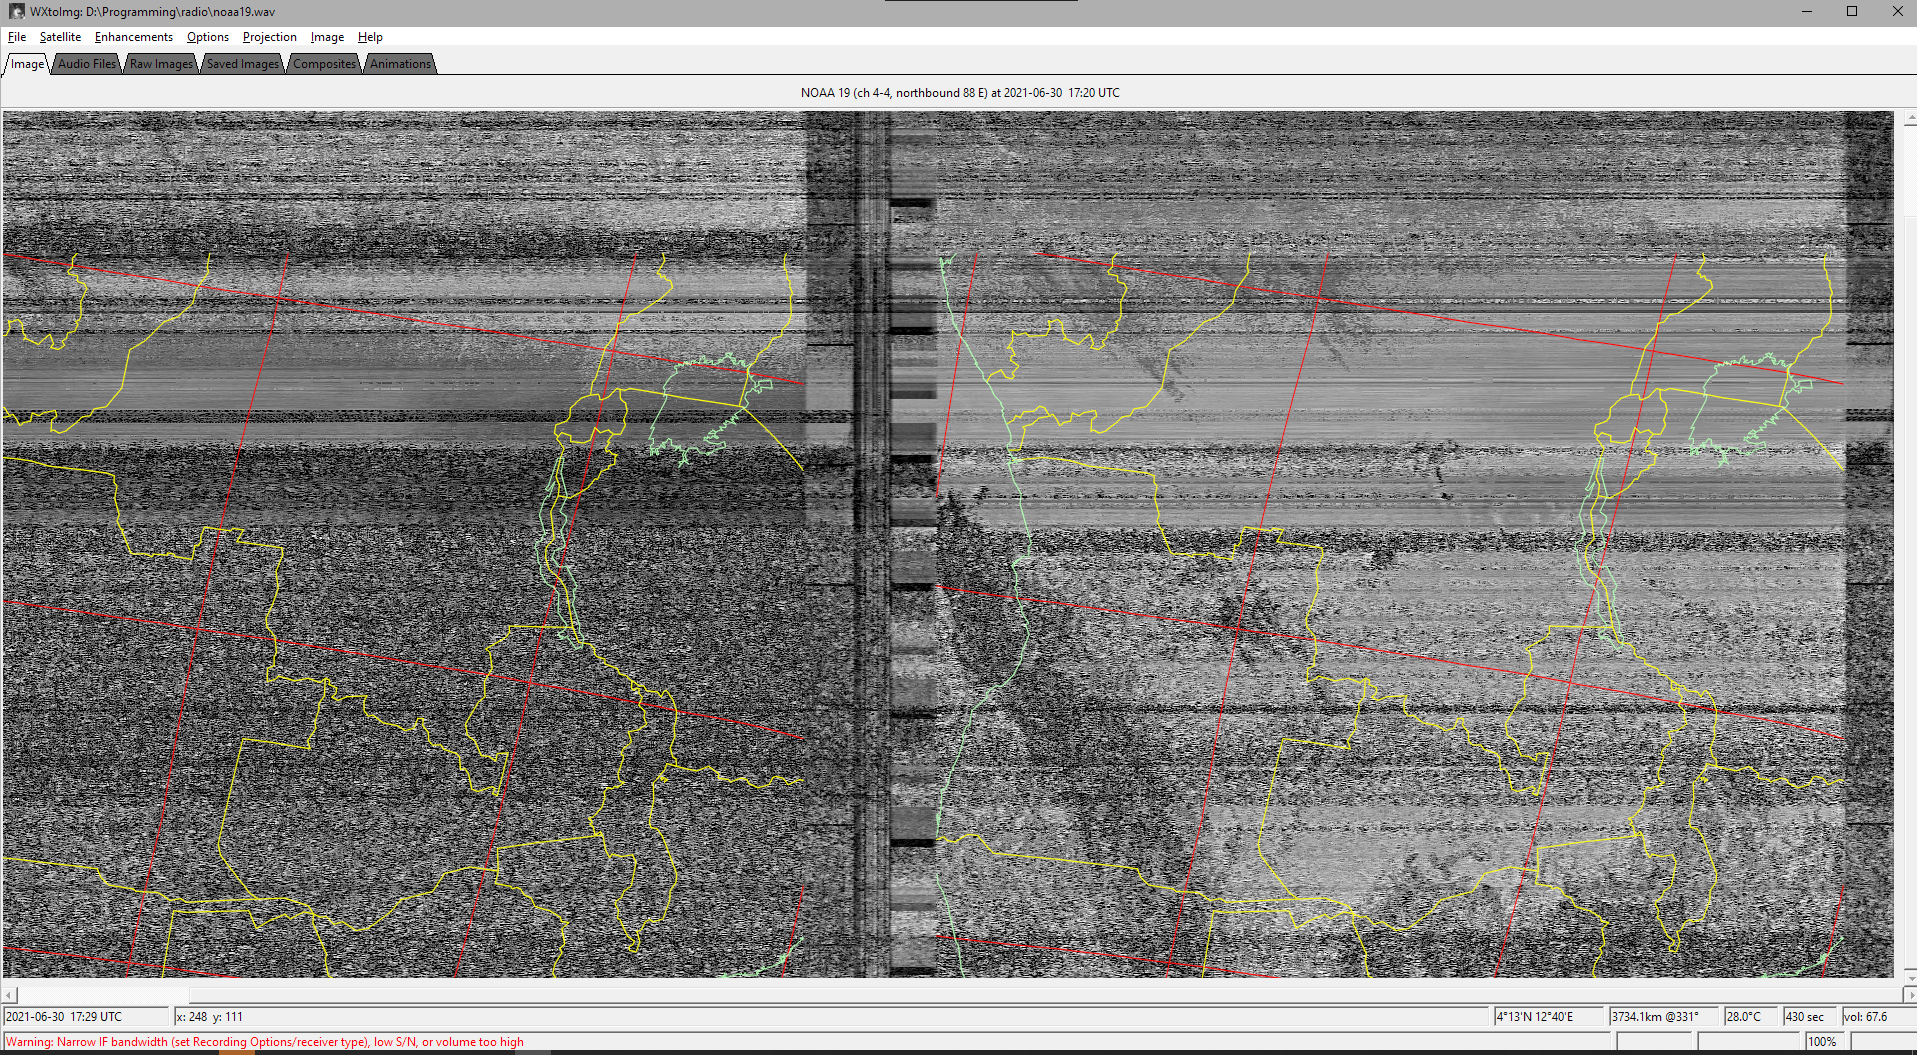The height and width of the screenshot is (1055, 1917).
Task: Open the Enhancements menu
Action: [x=134, y=37]
